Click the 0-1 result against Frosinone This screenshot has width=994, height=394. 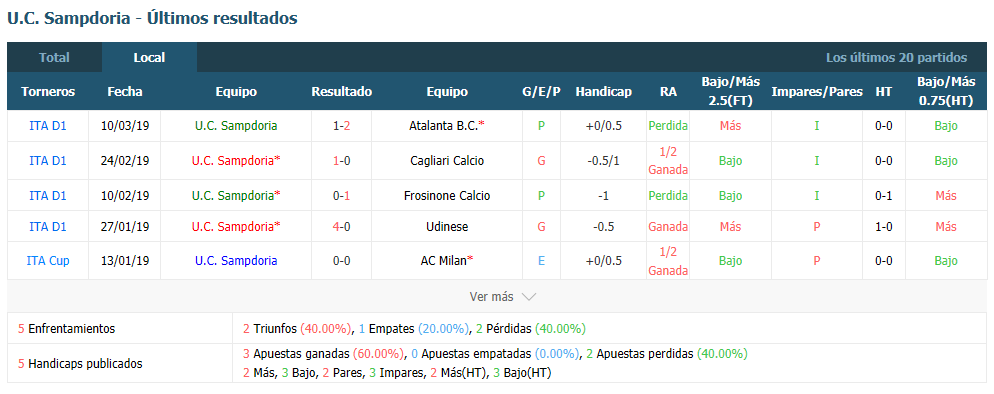point(342,196)
